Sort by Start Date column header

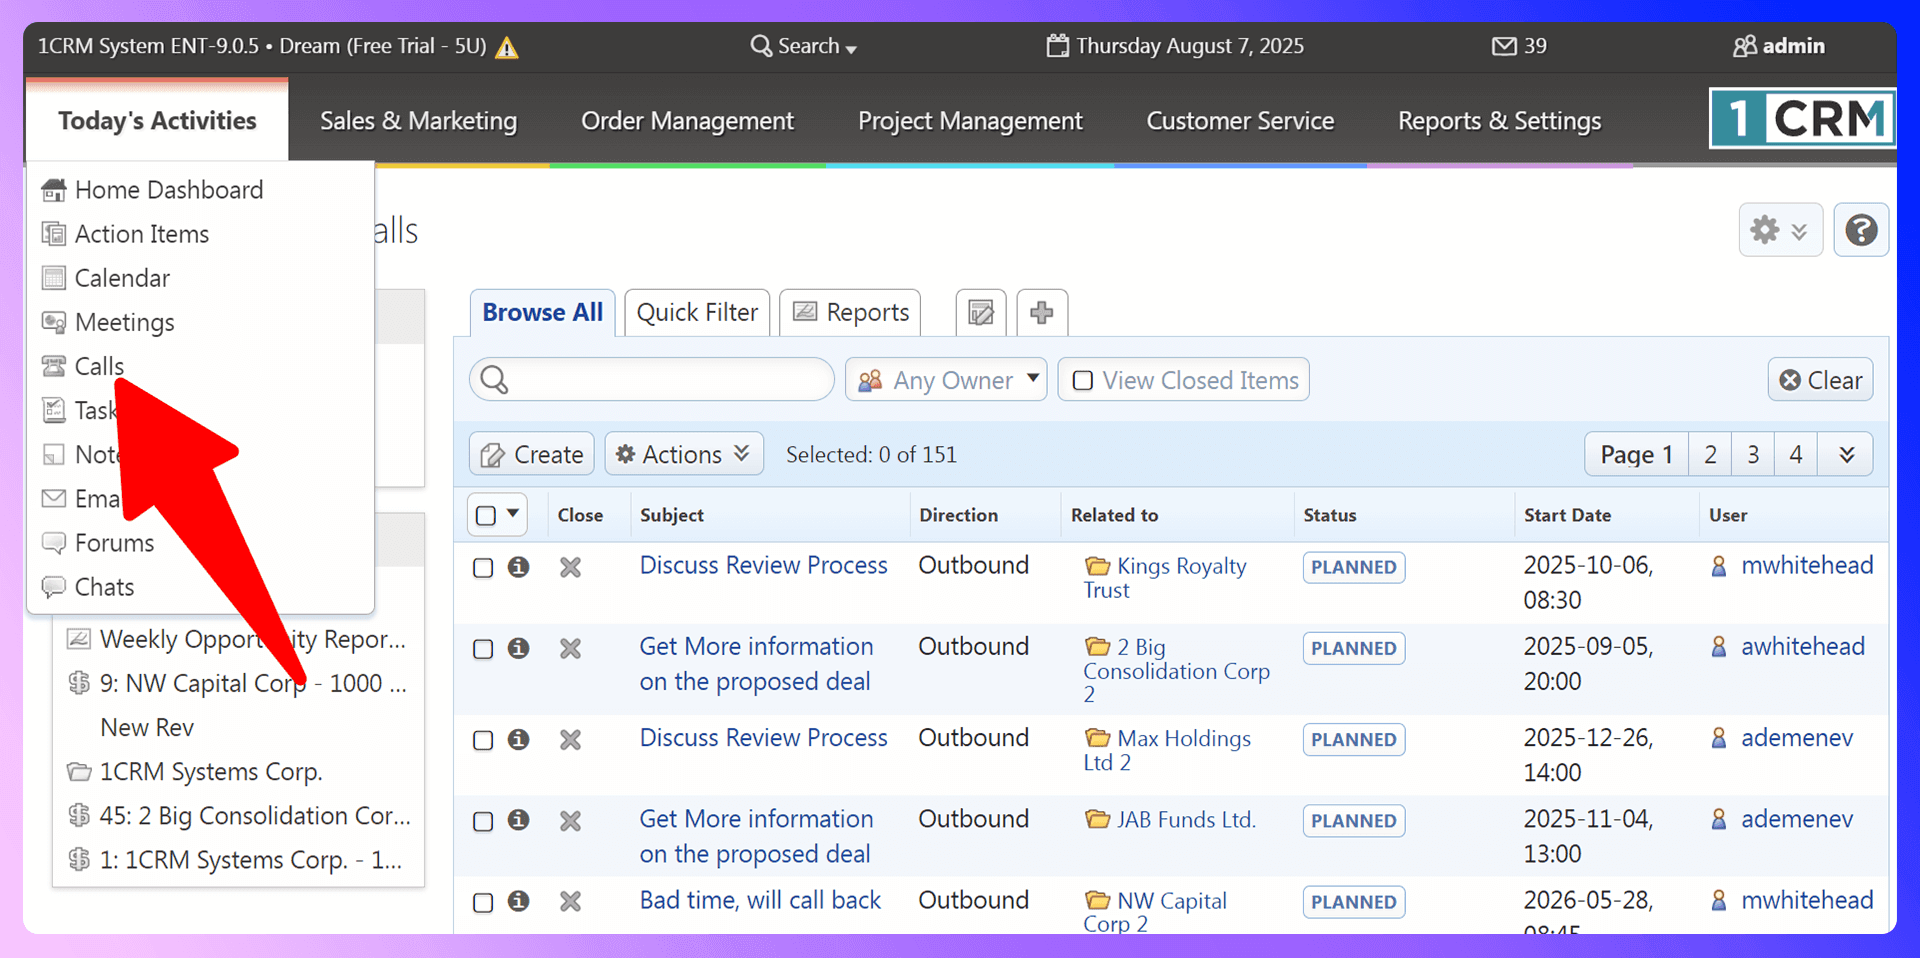pyautogui.click(x=1567, y=515)
